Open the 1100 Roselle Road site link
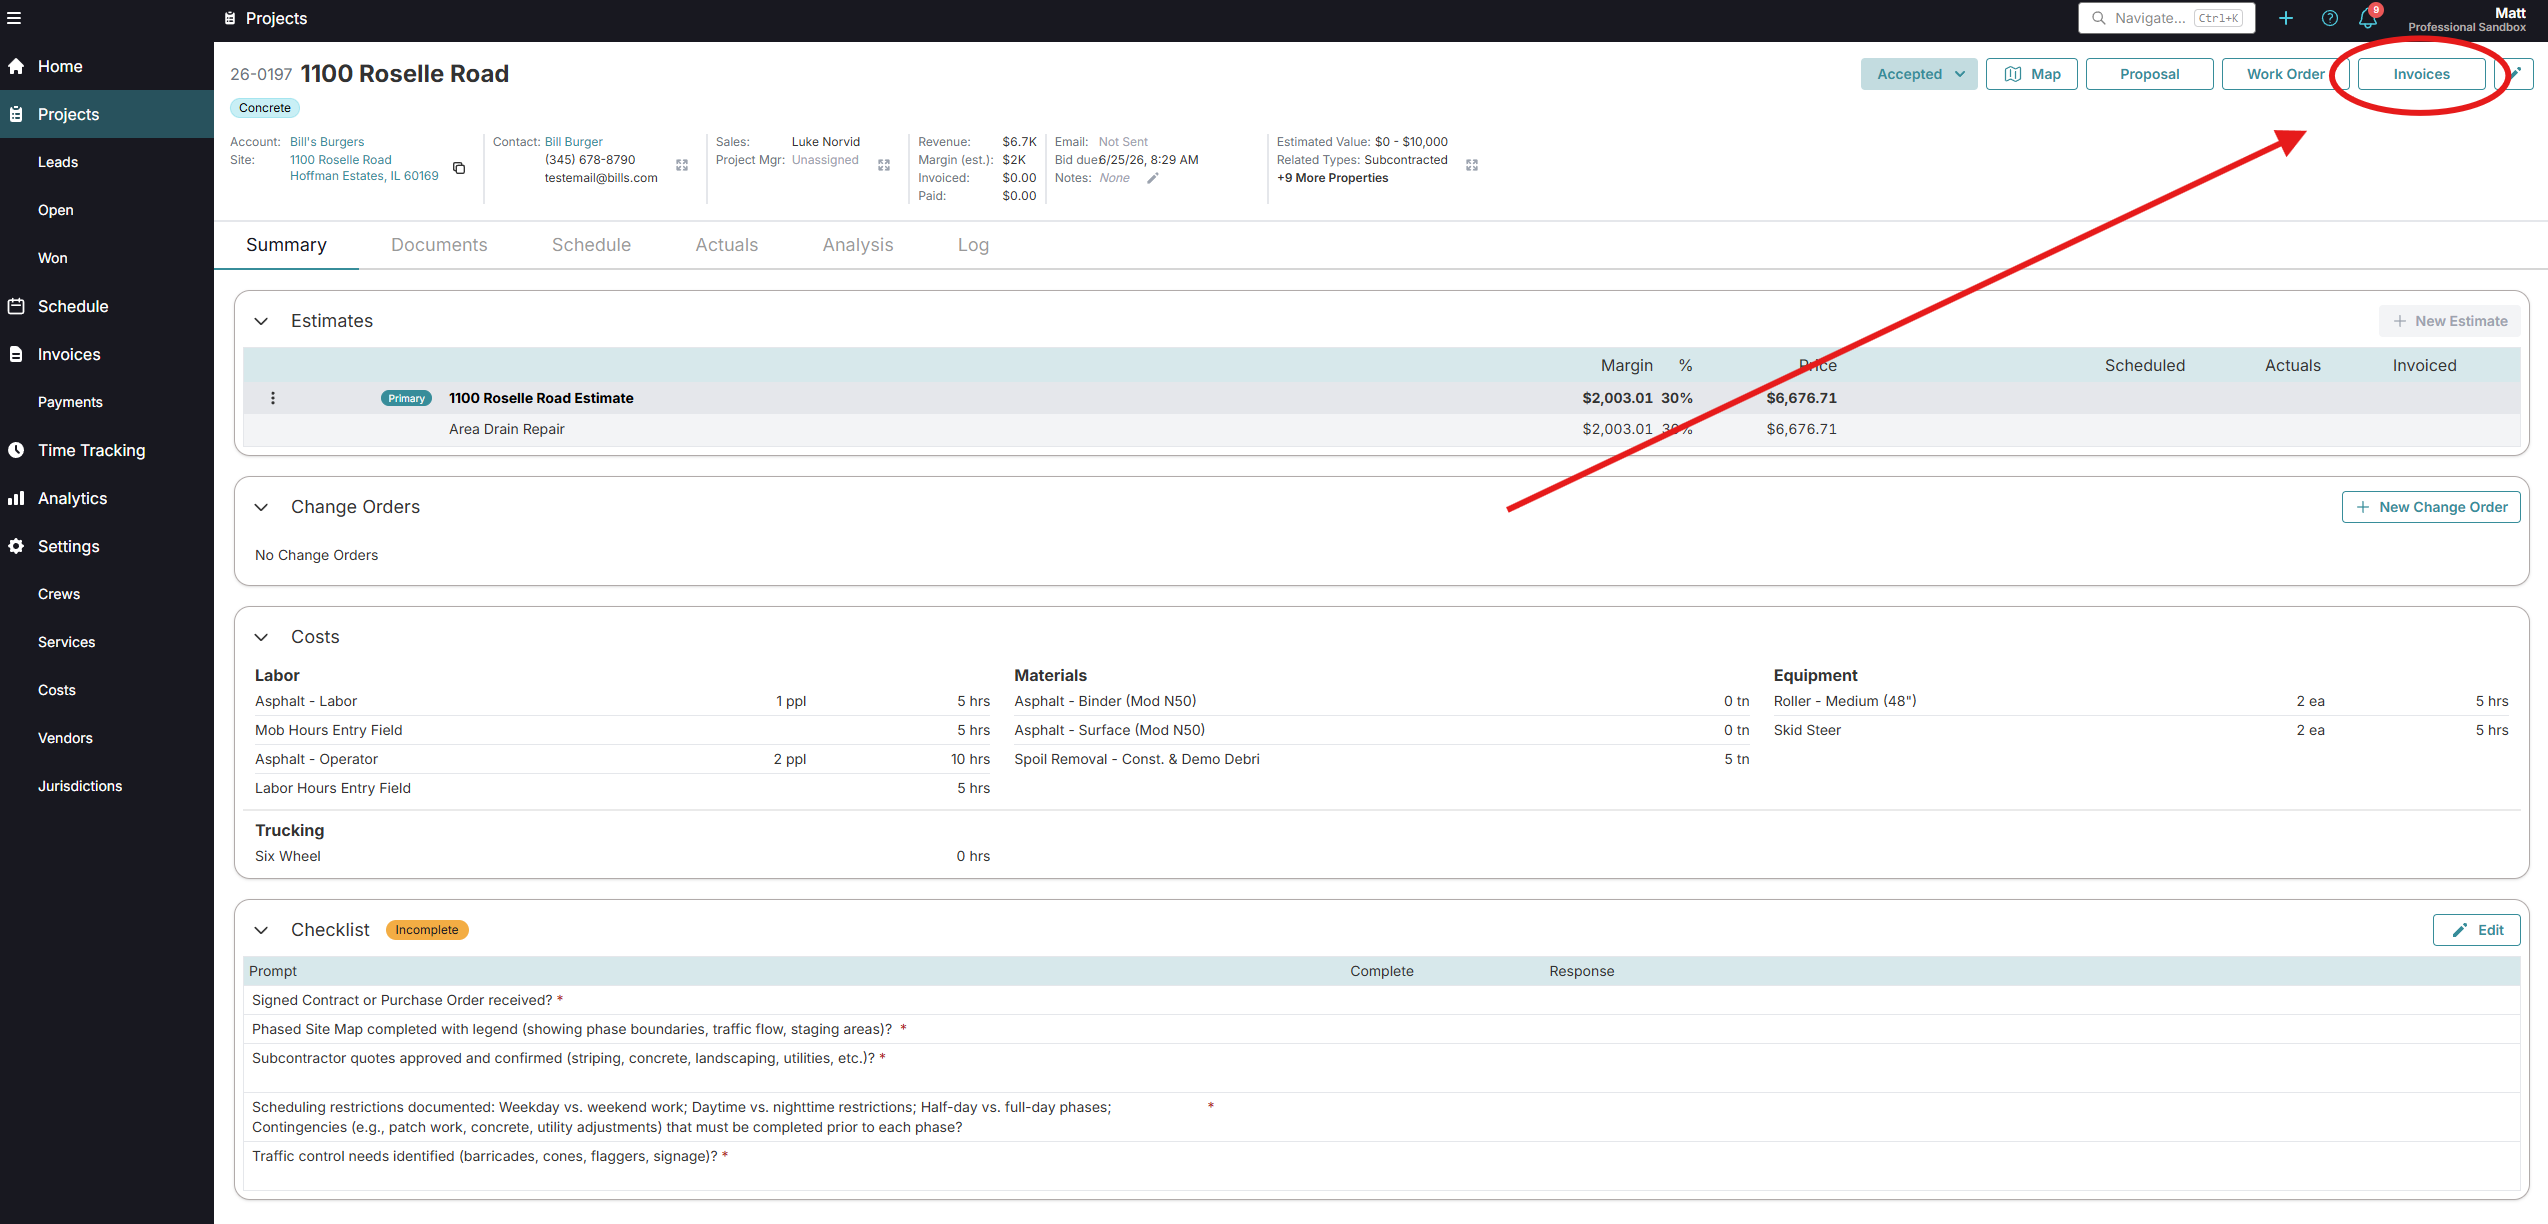This screenshot has width=2548, height=1224. point(364,168)
